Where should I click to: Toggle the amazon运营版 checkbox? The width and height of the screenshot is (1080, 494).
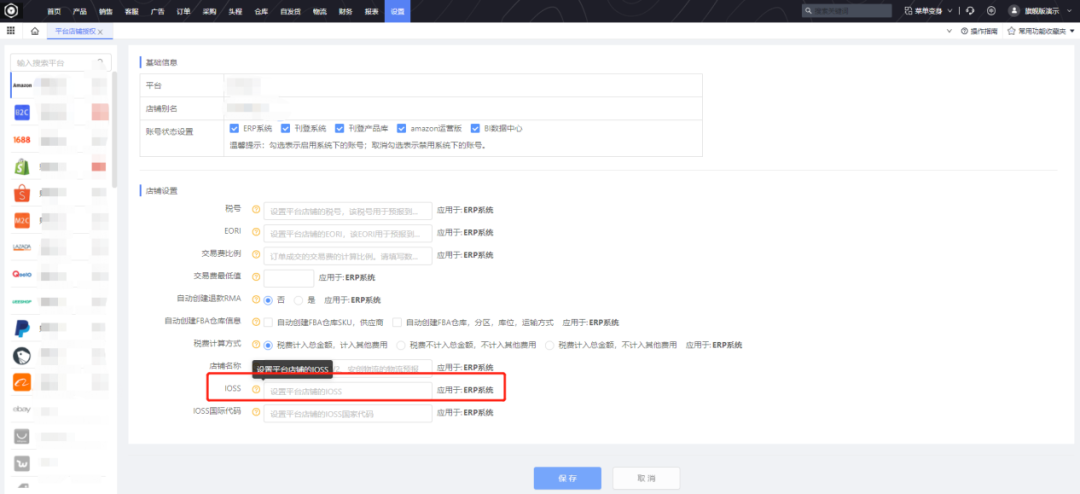[x=401, y=128]
